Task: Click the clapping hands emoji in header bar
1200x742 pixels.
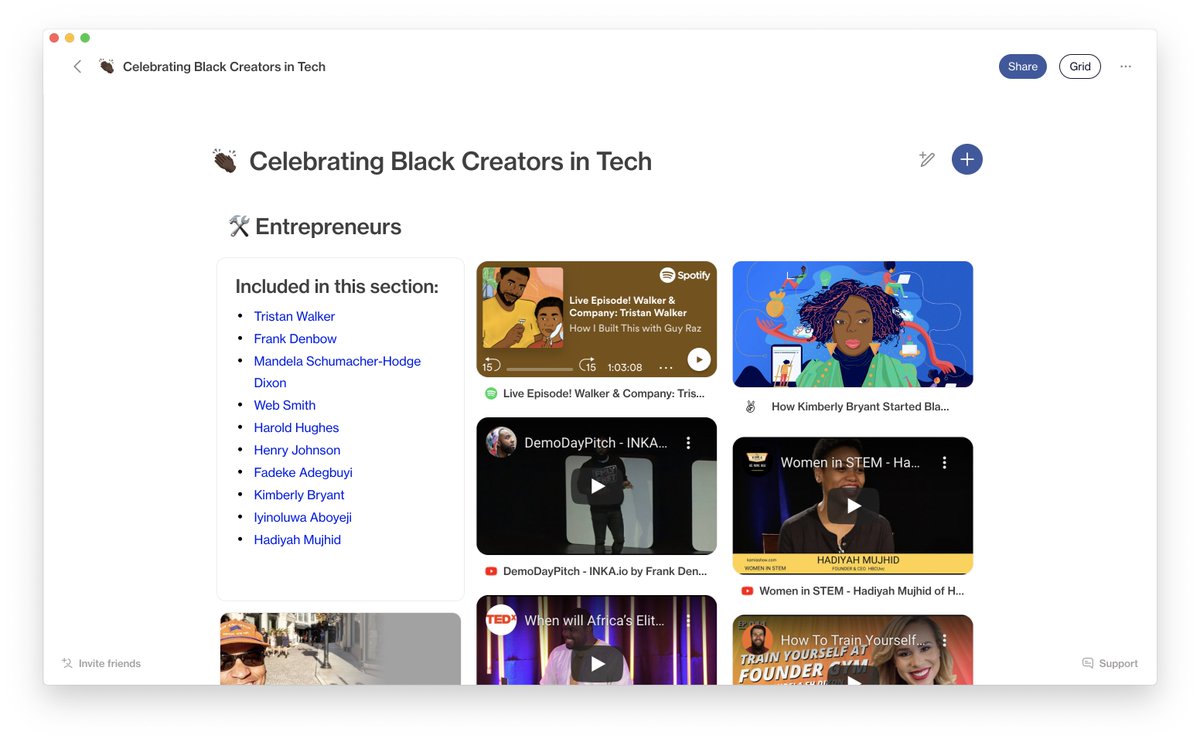Action: 106,66
